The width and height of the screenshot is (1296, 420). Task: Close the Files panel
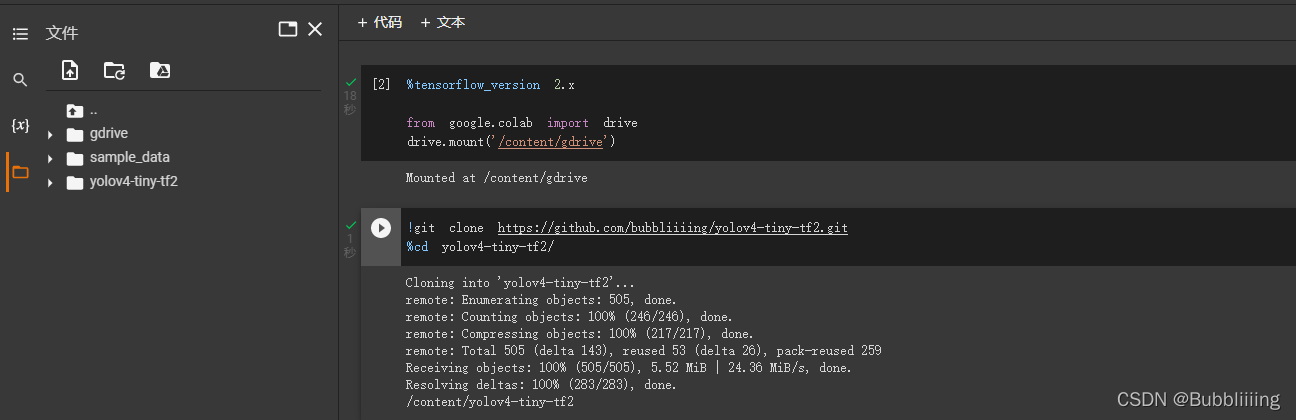315,30
